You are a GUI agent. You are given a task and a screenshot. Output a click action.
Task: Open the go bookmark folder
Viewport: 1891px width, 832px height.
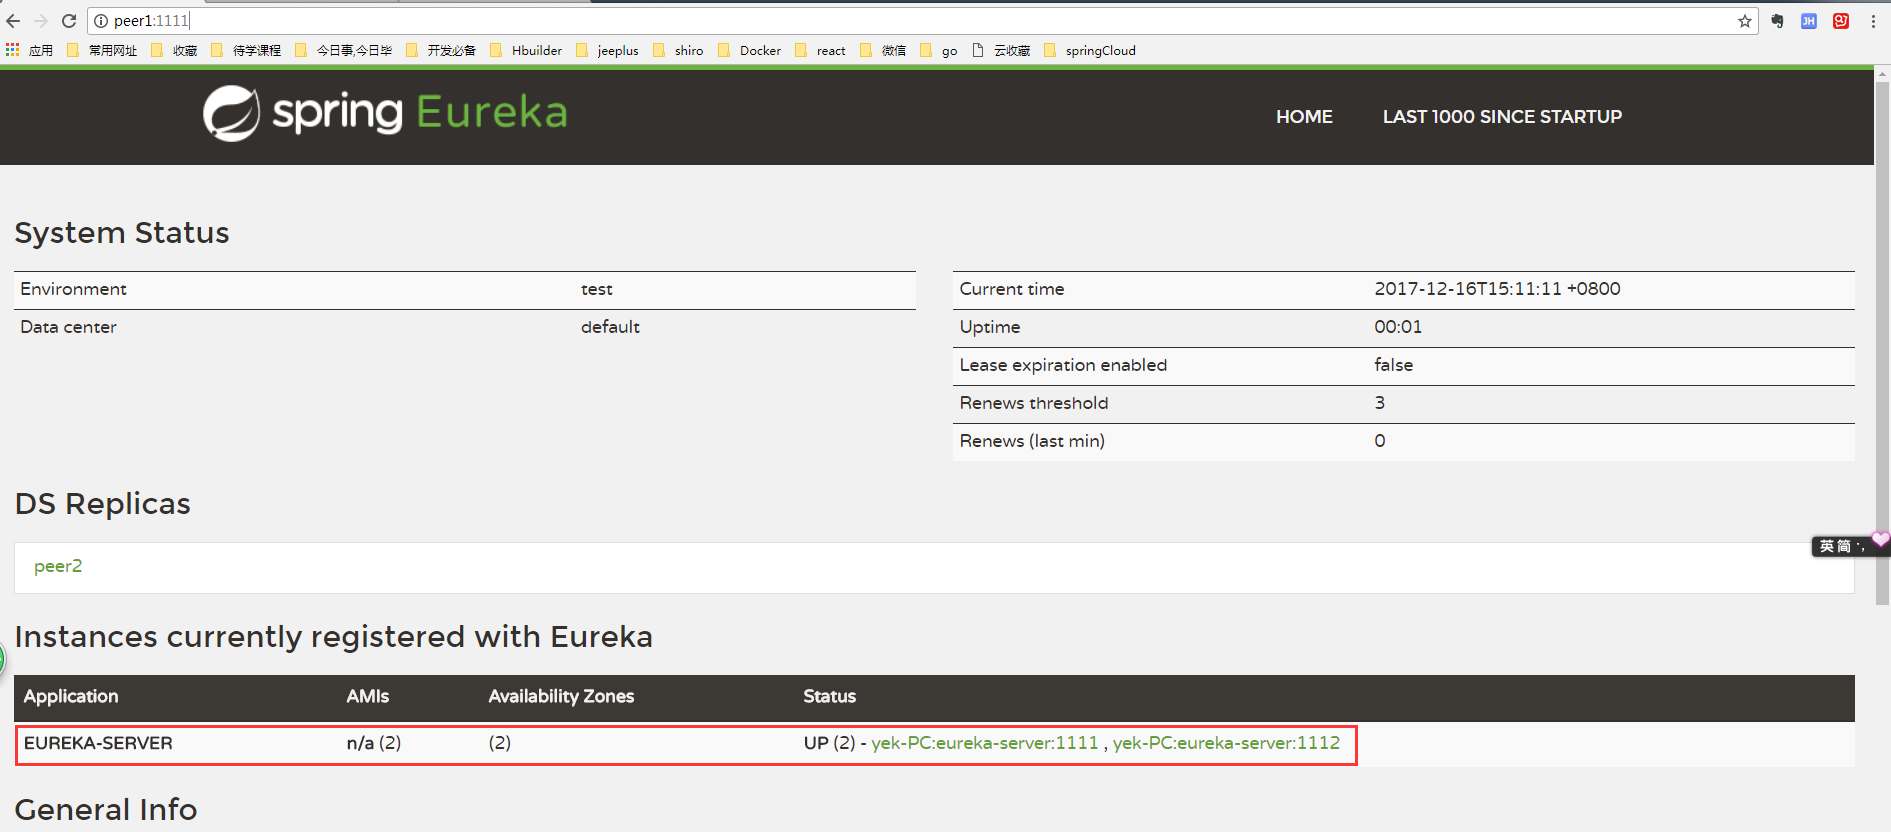[939, 50]
